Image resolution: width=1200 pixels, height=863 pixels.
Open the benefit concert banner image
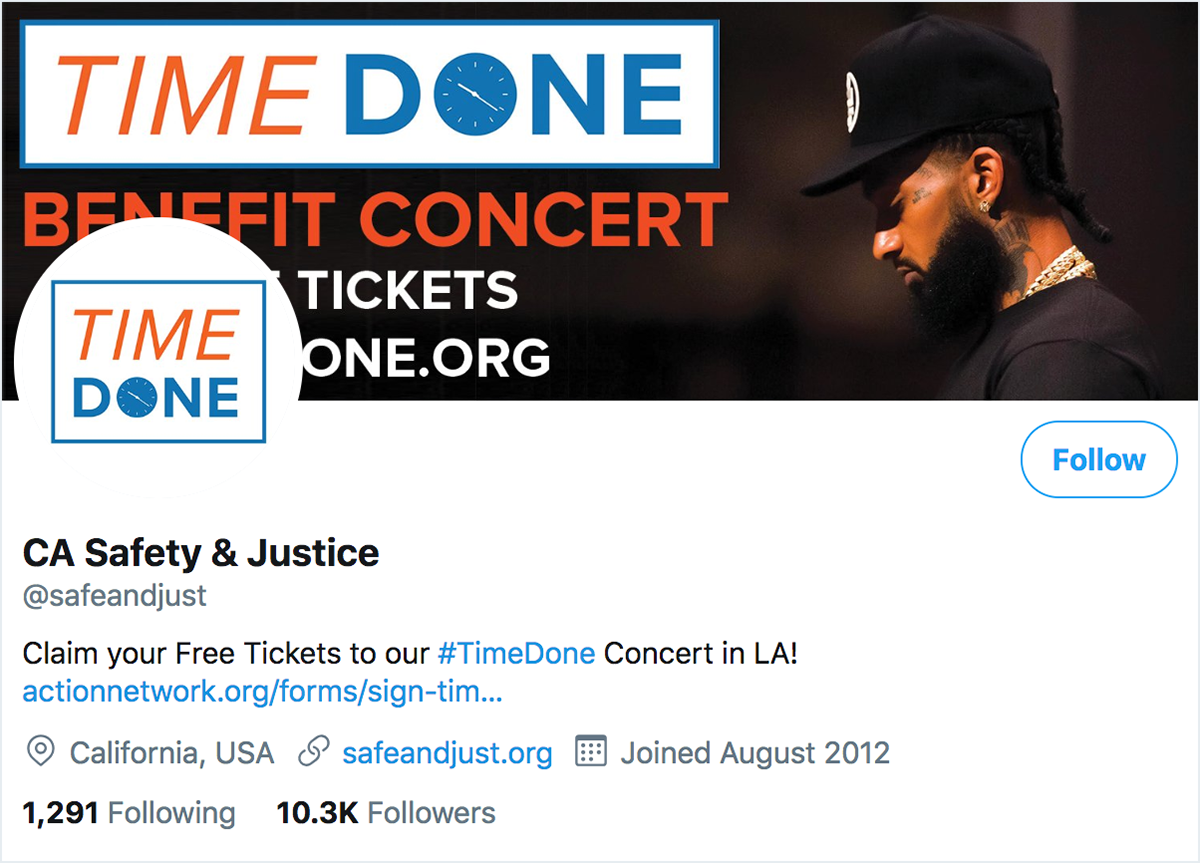click(600, 200)
